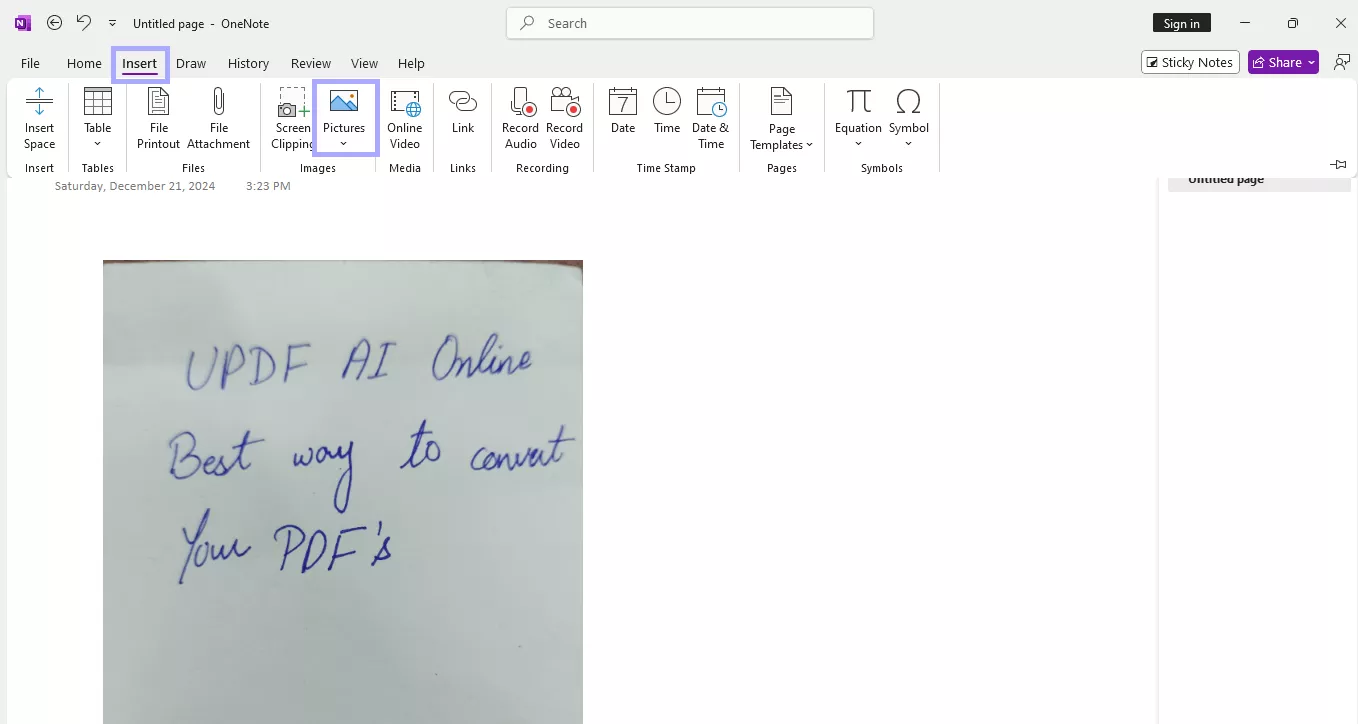Screen dimensions: 1358x724
Task: Insert a Date & Time stamp
Action: (710, 117)
